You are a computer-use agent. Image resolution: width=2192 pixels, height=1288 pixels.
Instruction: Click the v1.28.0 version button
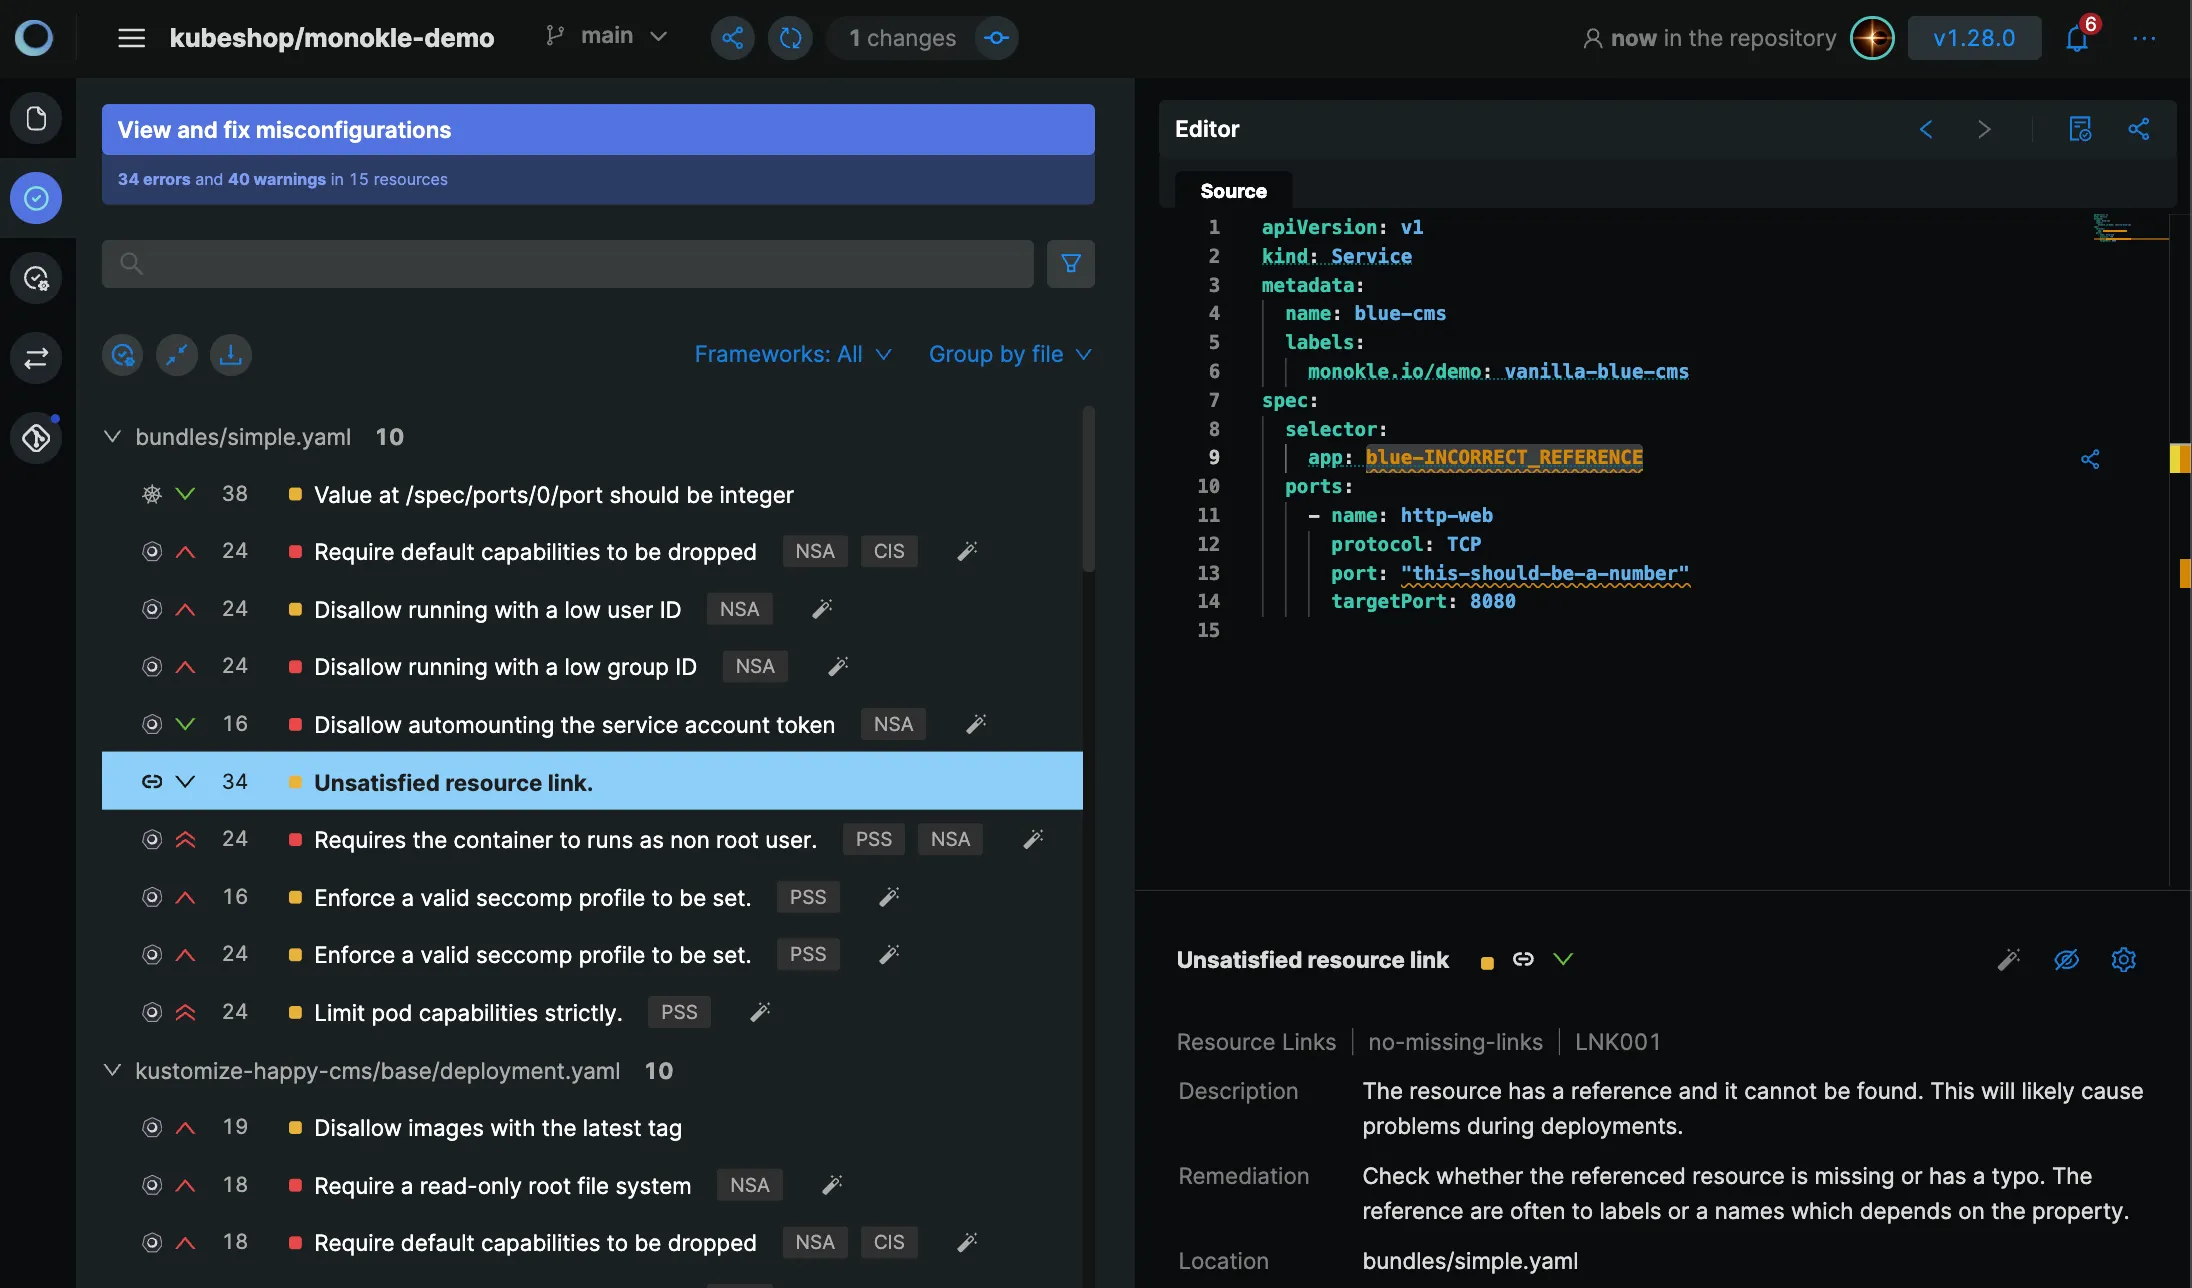1973,37
